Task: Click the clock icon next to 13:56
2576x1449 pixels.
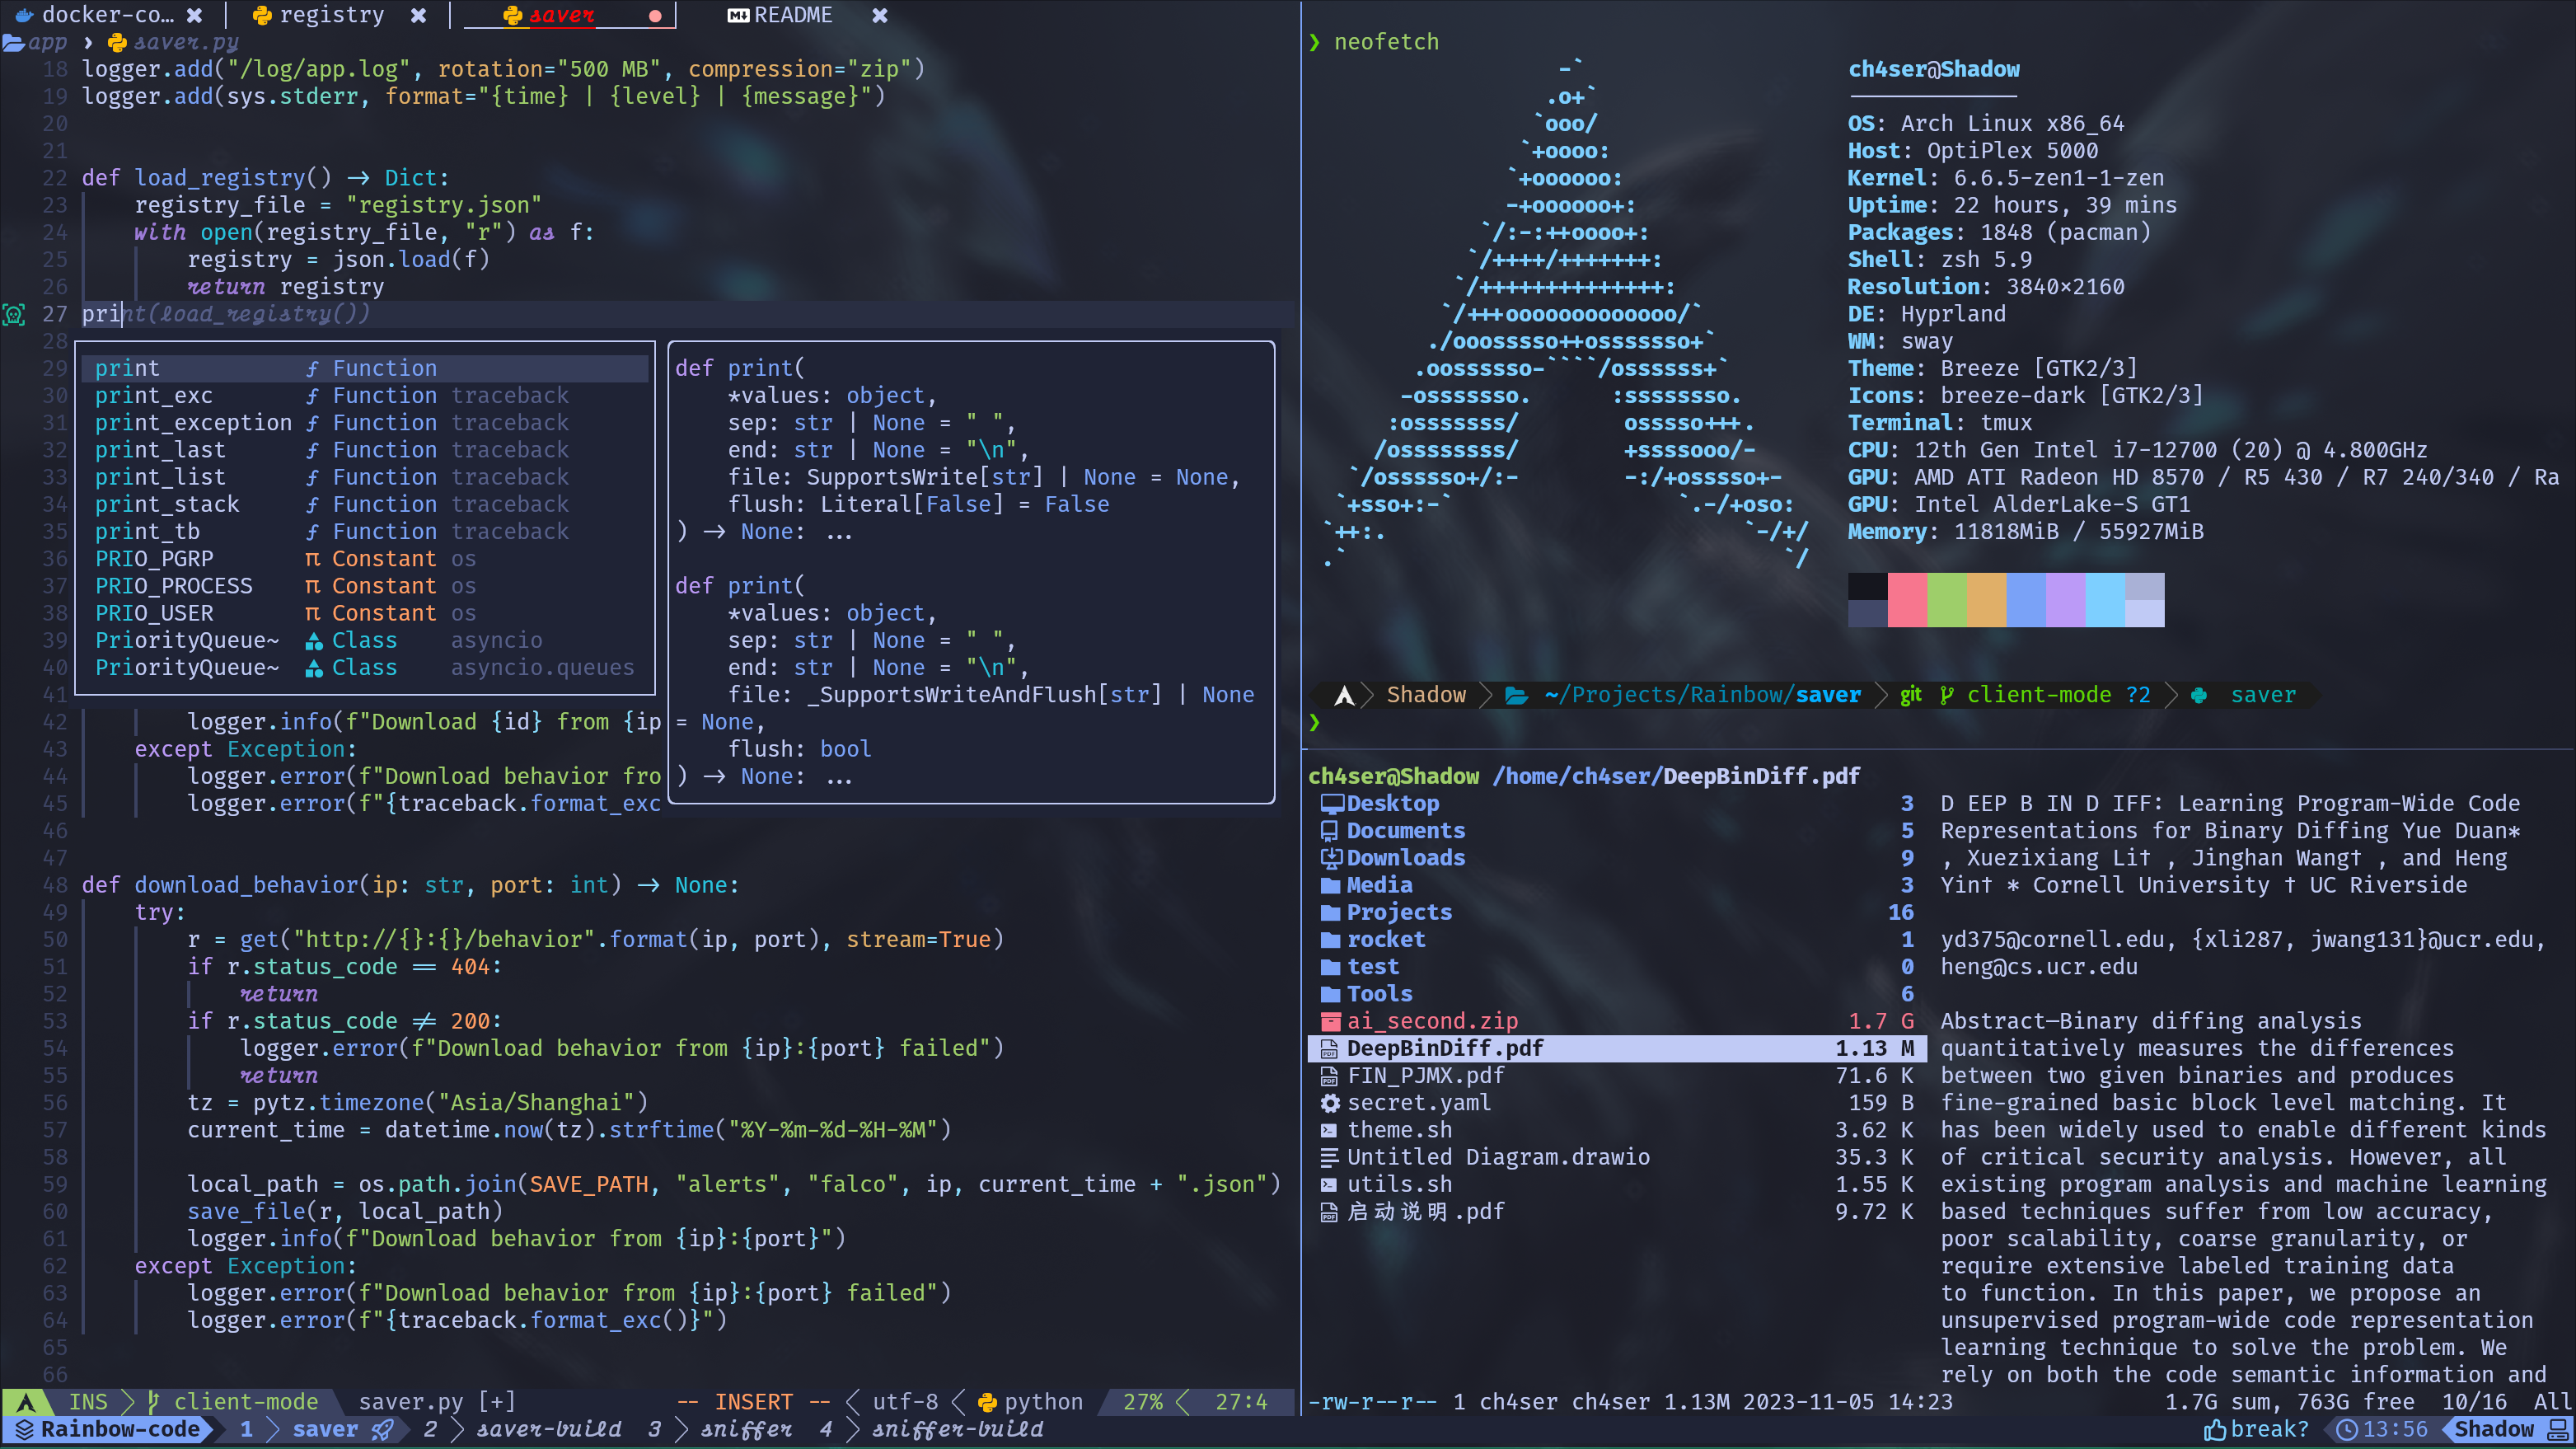Action: point(2347,1429)
